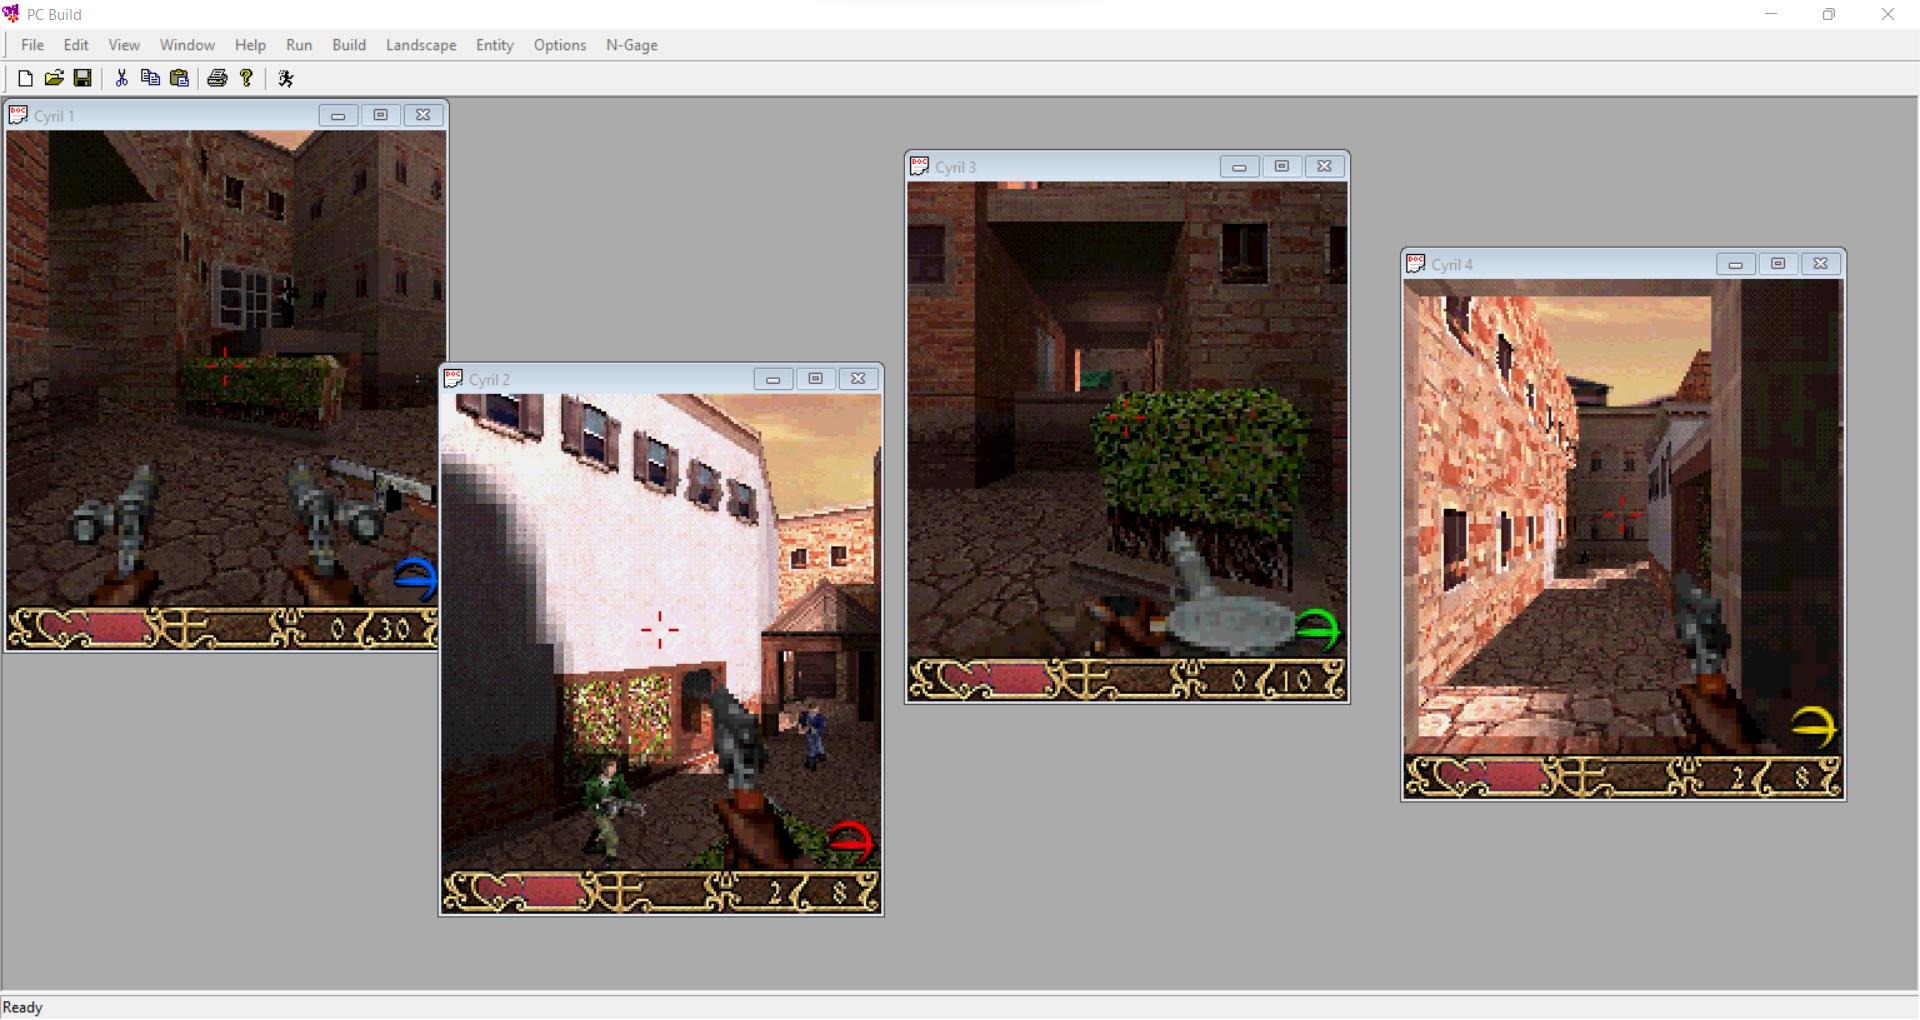This screenshot has height=1020, width=1920.
Task: Minimize the main PC Build window
Action: click(1771, 14)
